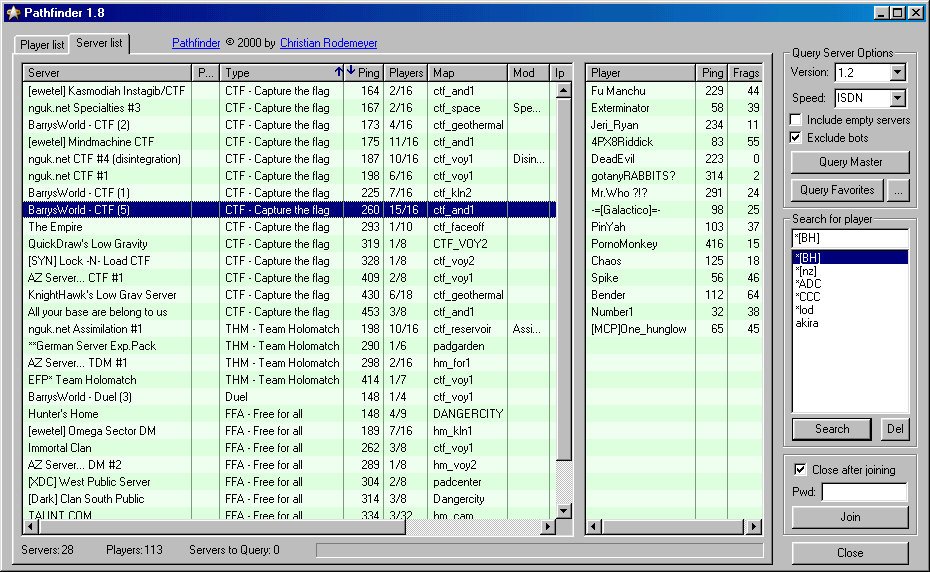
Task: Toggle Close after joining checkbox
Action: (x=800, y=469)
